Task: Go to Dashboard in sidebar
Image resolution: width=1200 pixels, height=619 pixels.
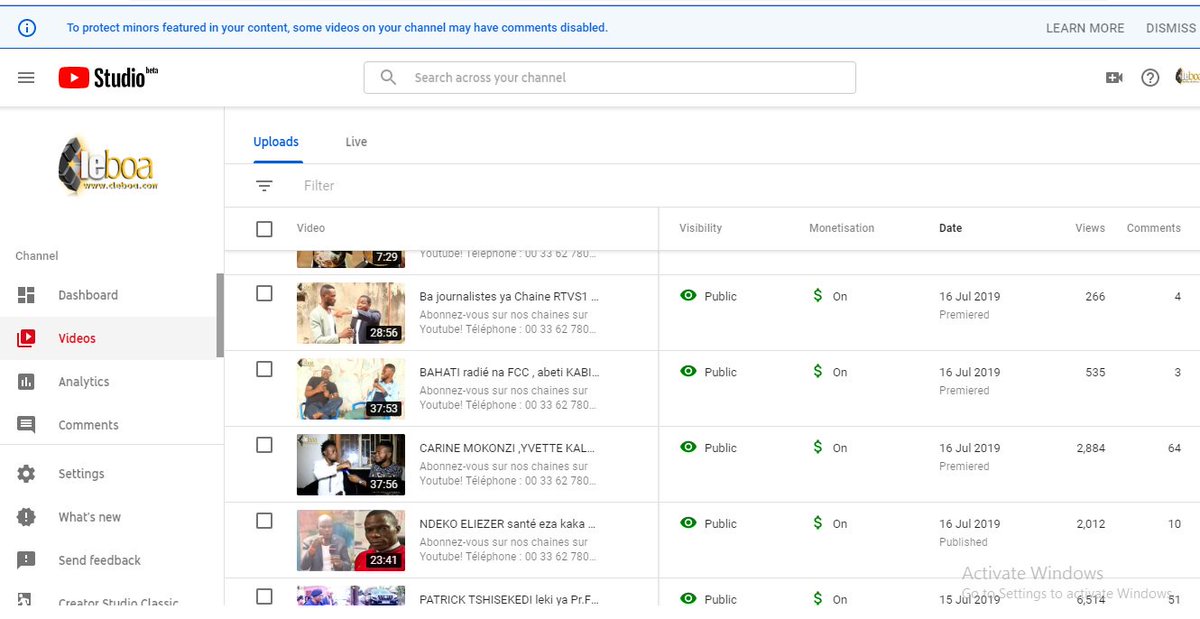Action: (x=88, y=295)
